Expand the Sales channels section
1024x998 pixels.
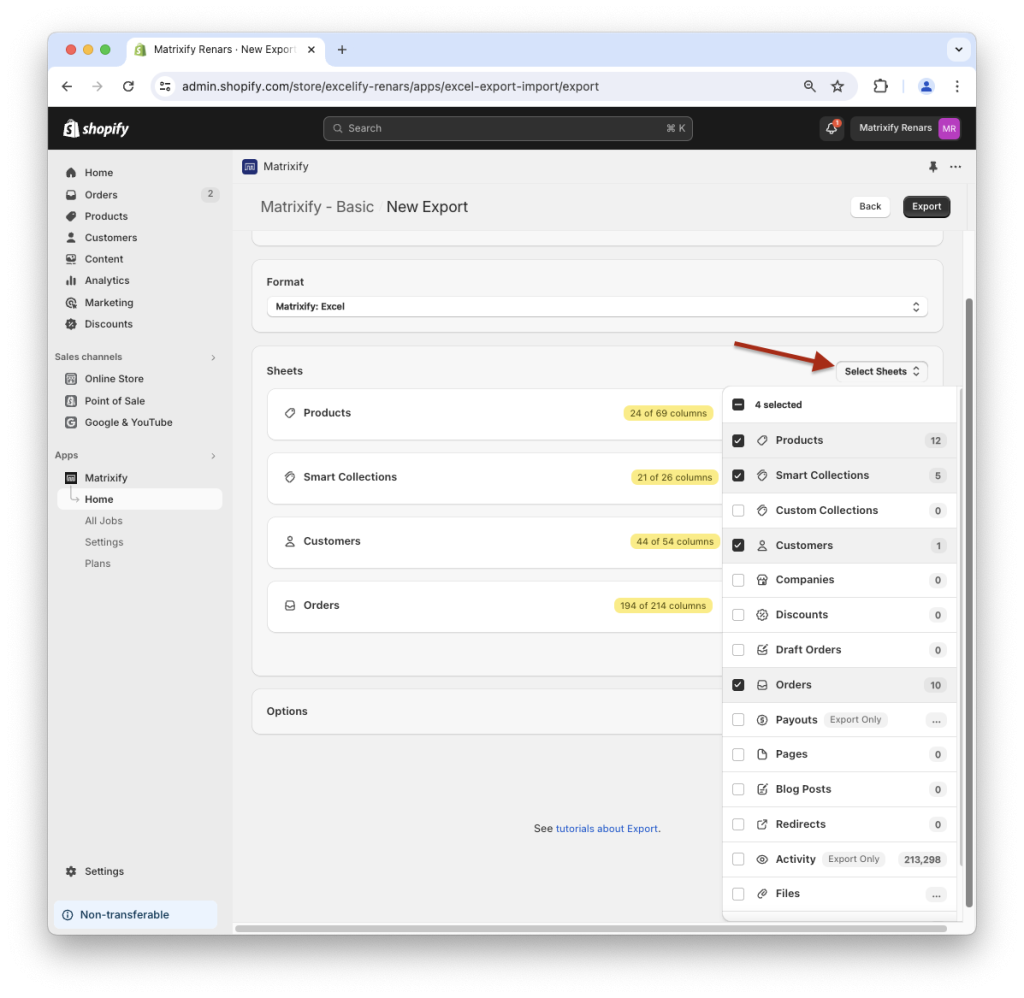213,356
